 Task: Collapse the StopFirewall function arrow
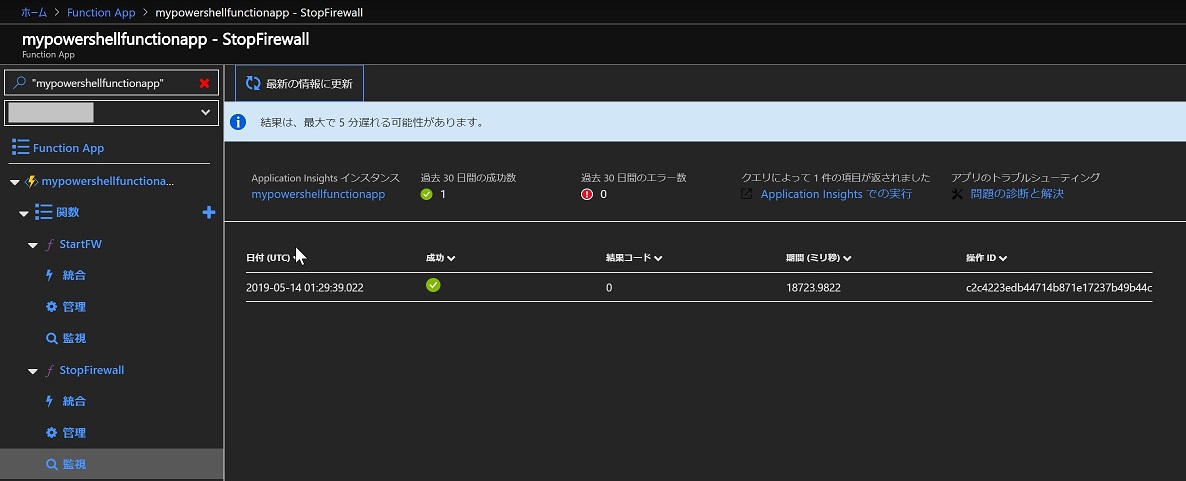33,371
